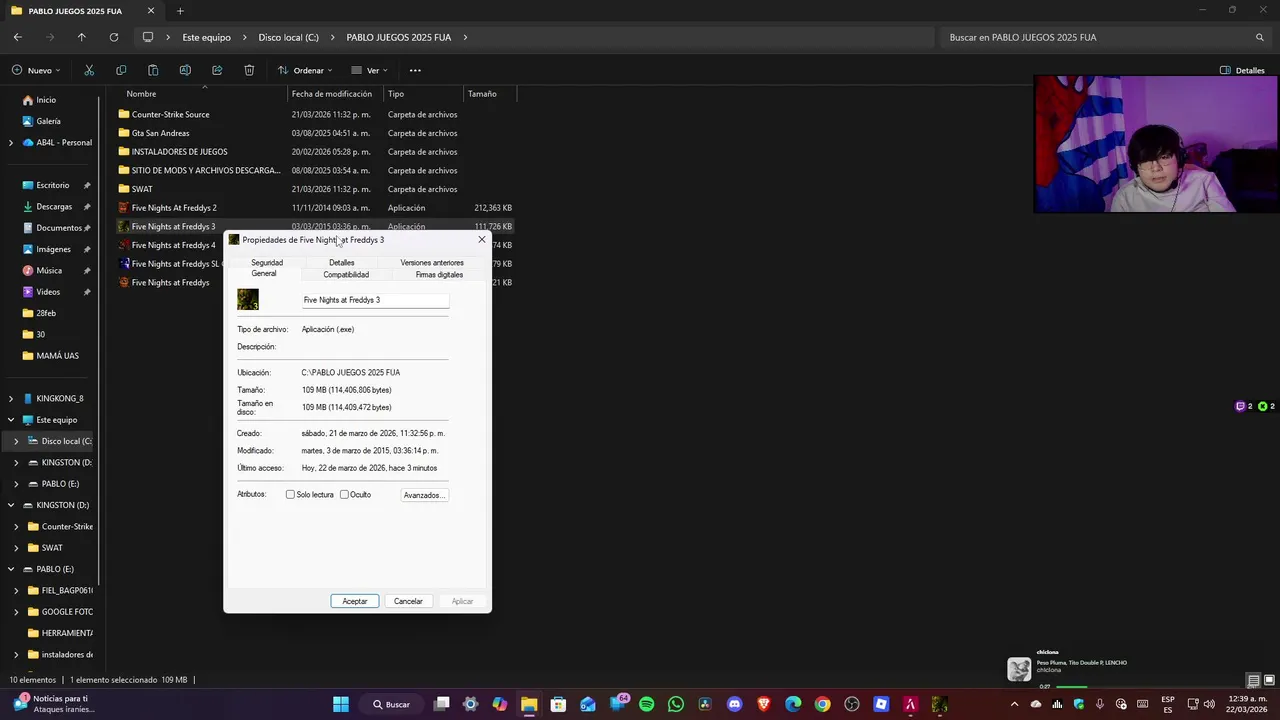
Task: Expand the PABLO (E:) node under Este equipo
Action: point(16,484)
